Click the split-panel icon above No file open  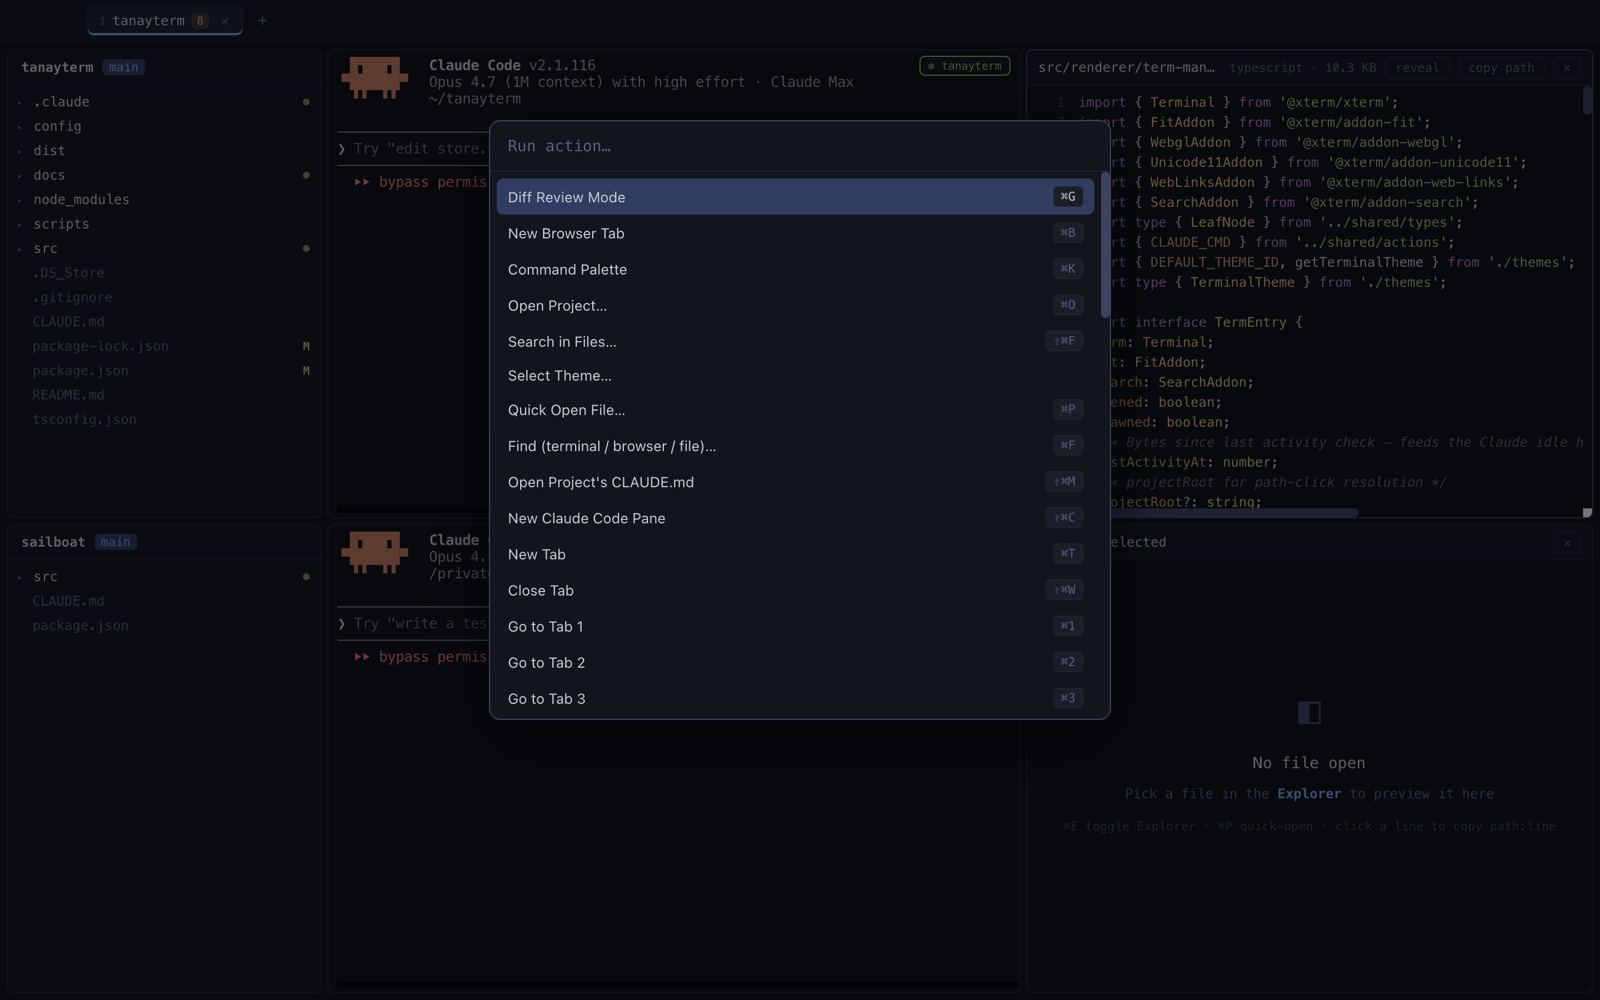coord(1309,712)
